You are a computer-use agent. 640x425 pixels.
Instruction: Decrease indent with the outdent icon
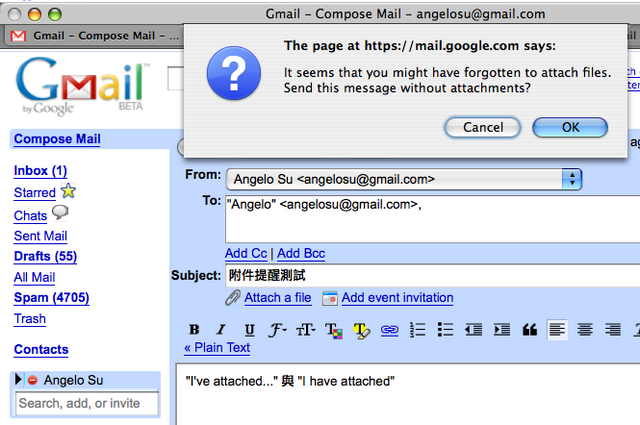473,329
